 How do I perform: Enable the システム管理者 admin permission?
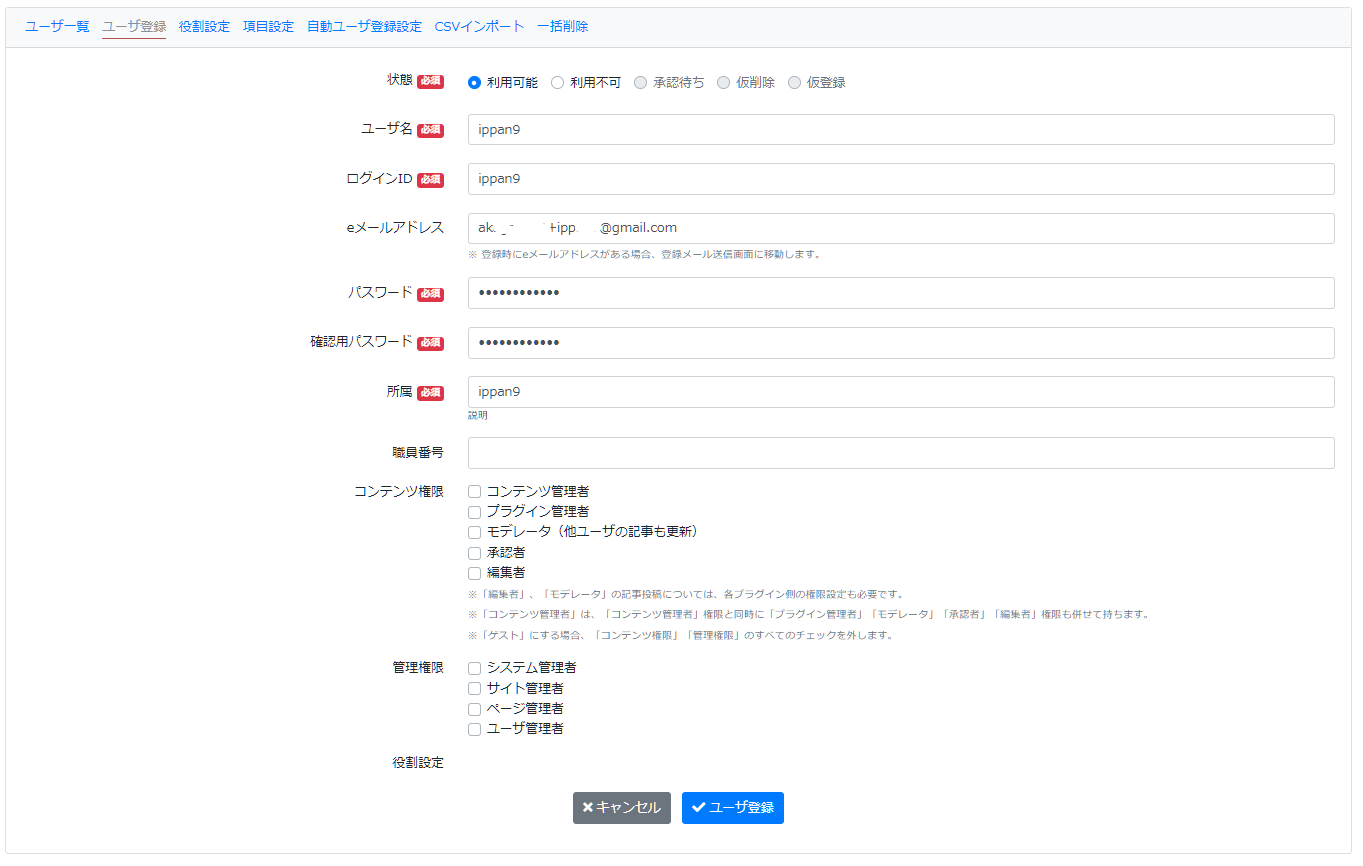click(x=474, y=668)
